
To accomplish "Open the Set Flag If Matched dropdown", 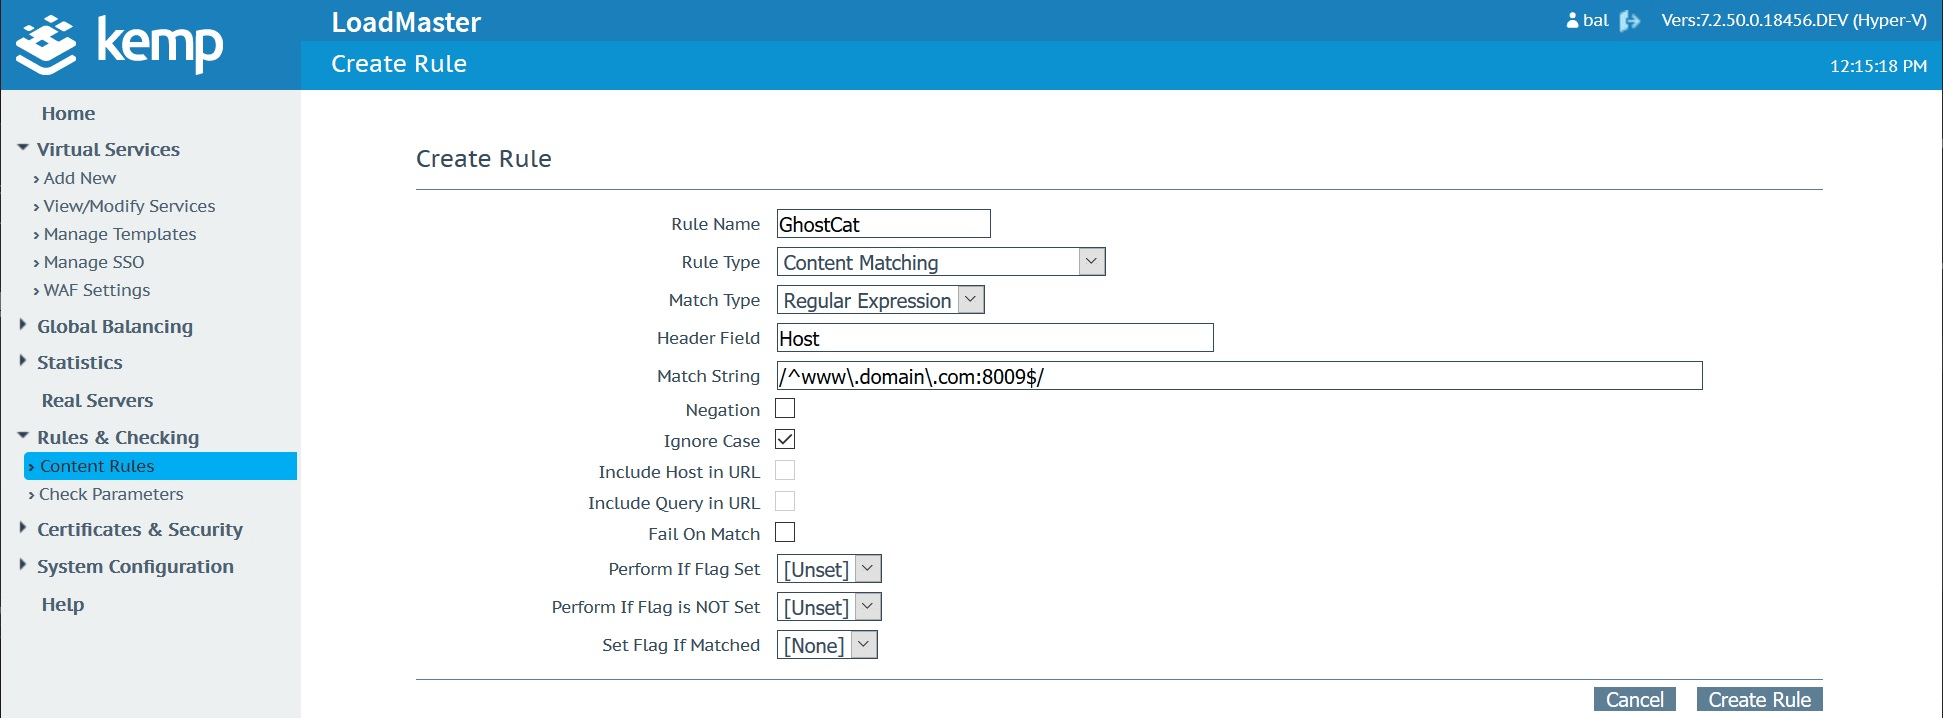I will click(827, 645).
